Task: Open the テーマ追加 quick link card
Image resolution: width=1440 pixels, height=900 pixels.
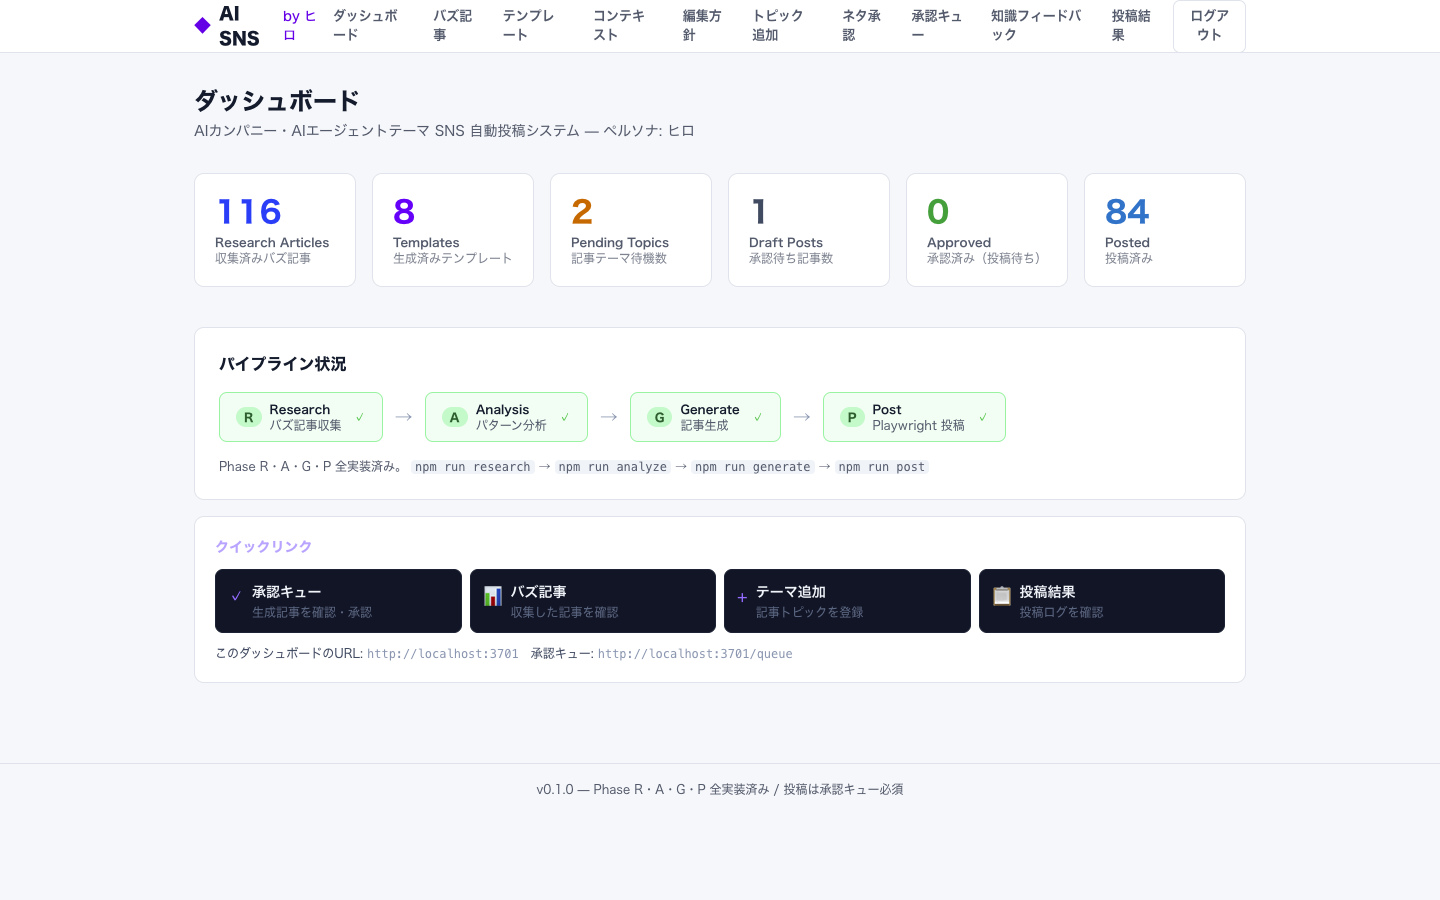Action: tap(847, 601)
